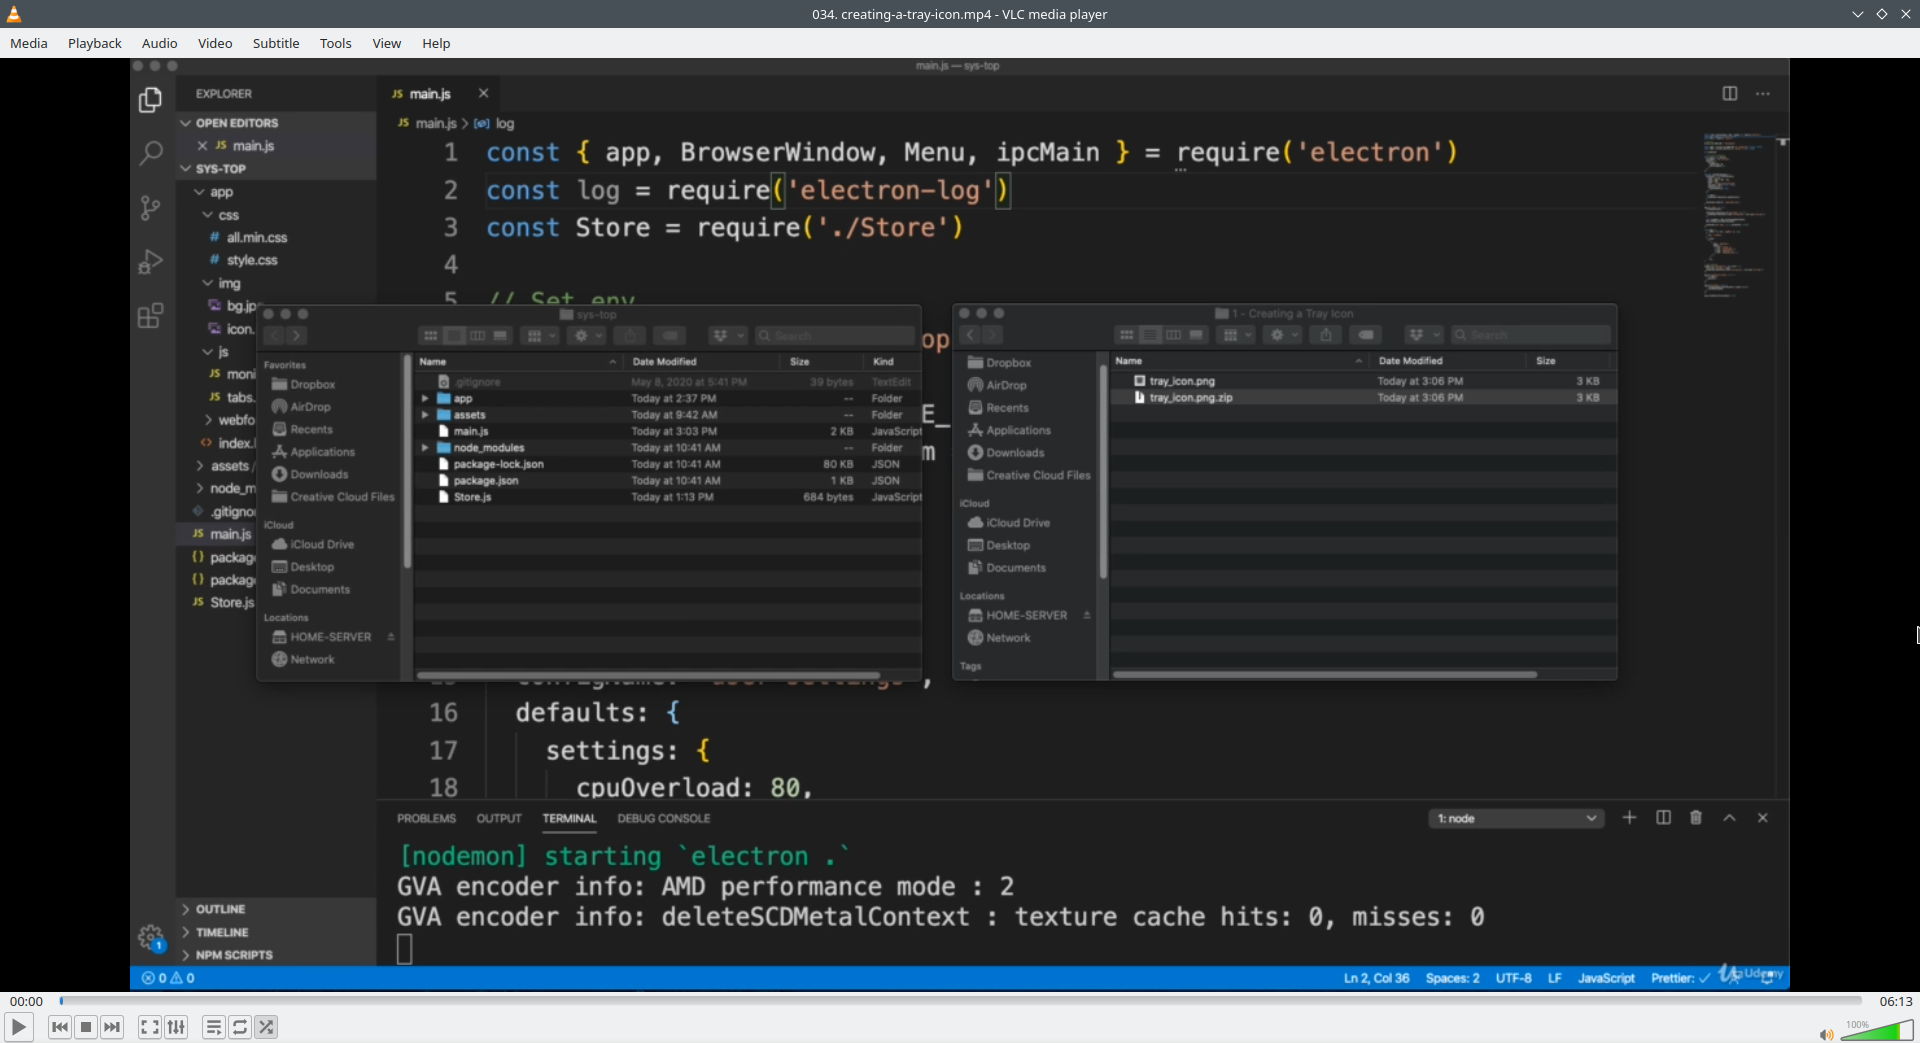
Task: Stop playback using the VLC stop button
Action: click(86, 1027)
